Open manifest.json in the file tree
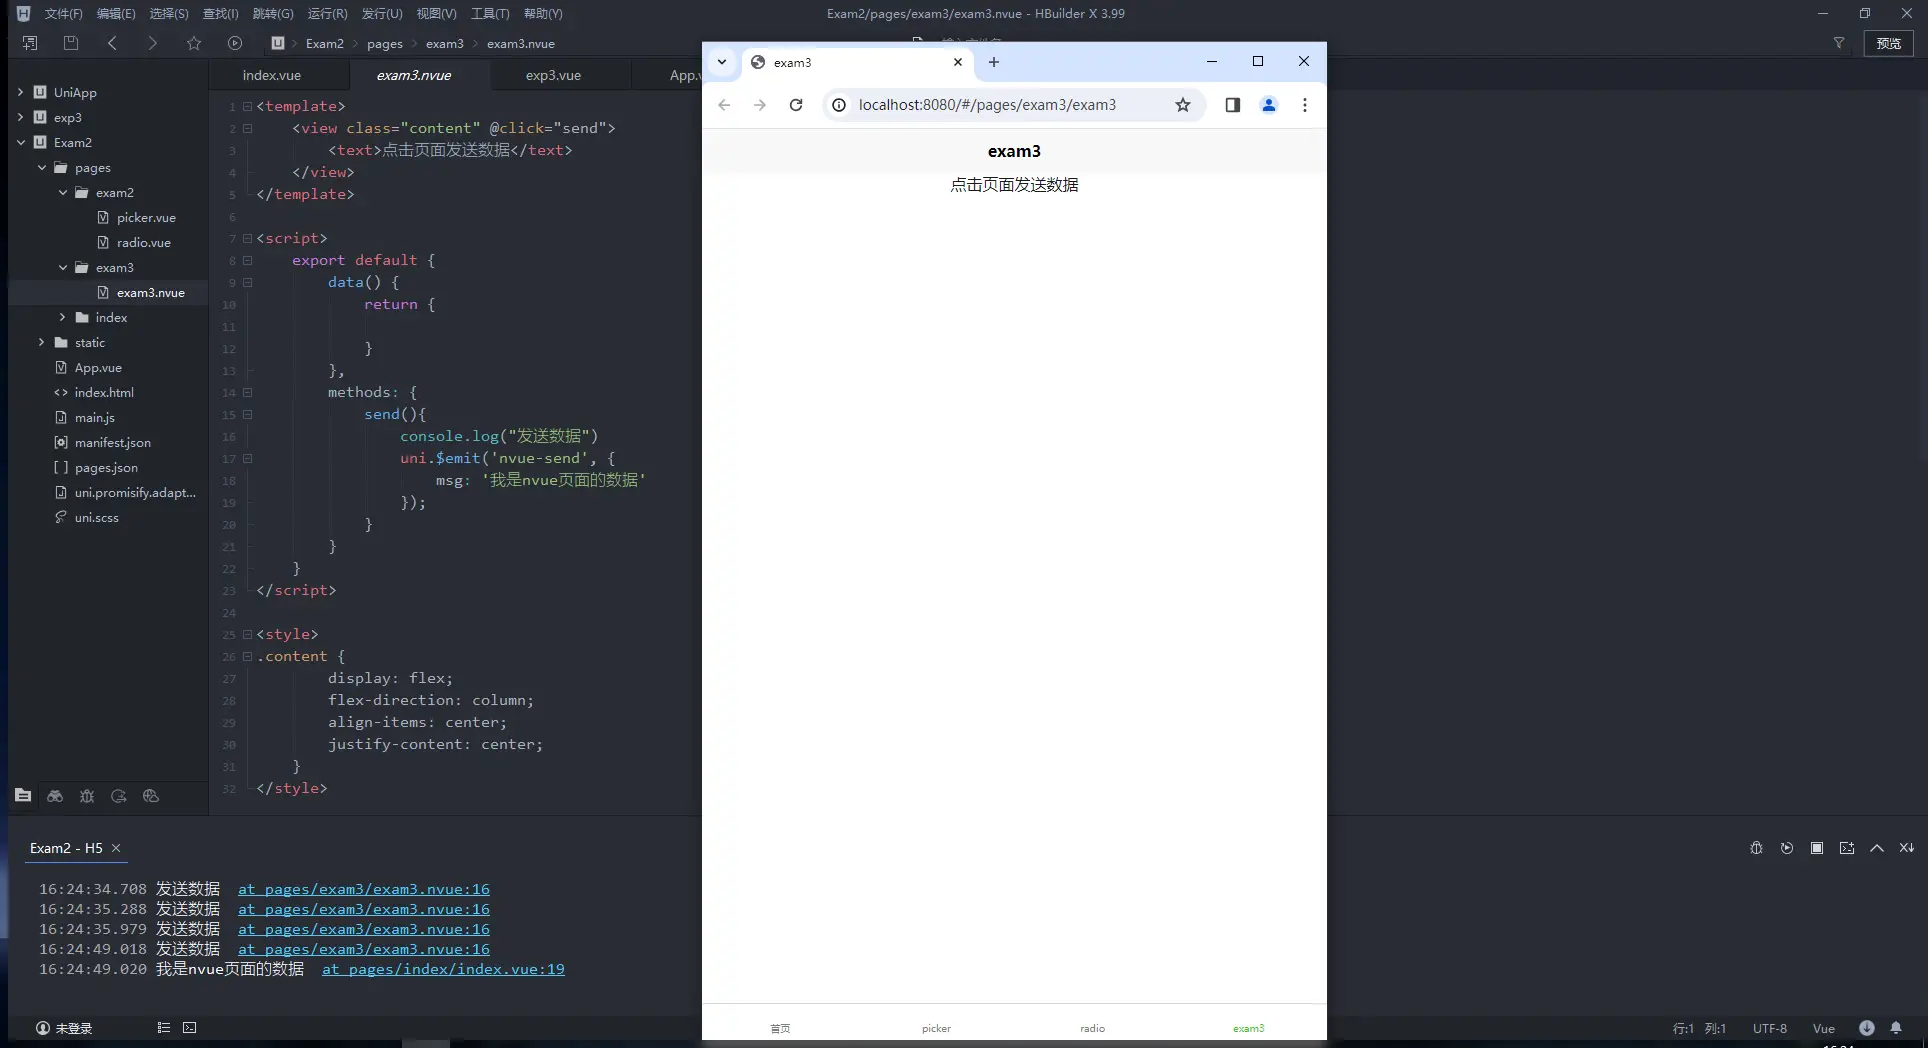Image resolution: width=1928 pixels, height=1048 pixels. coord(113,442)
